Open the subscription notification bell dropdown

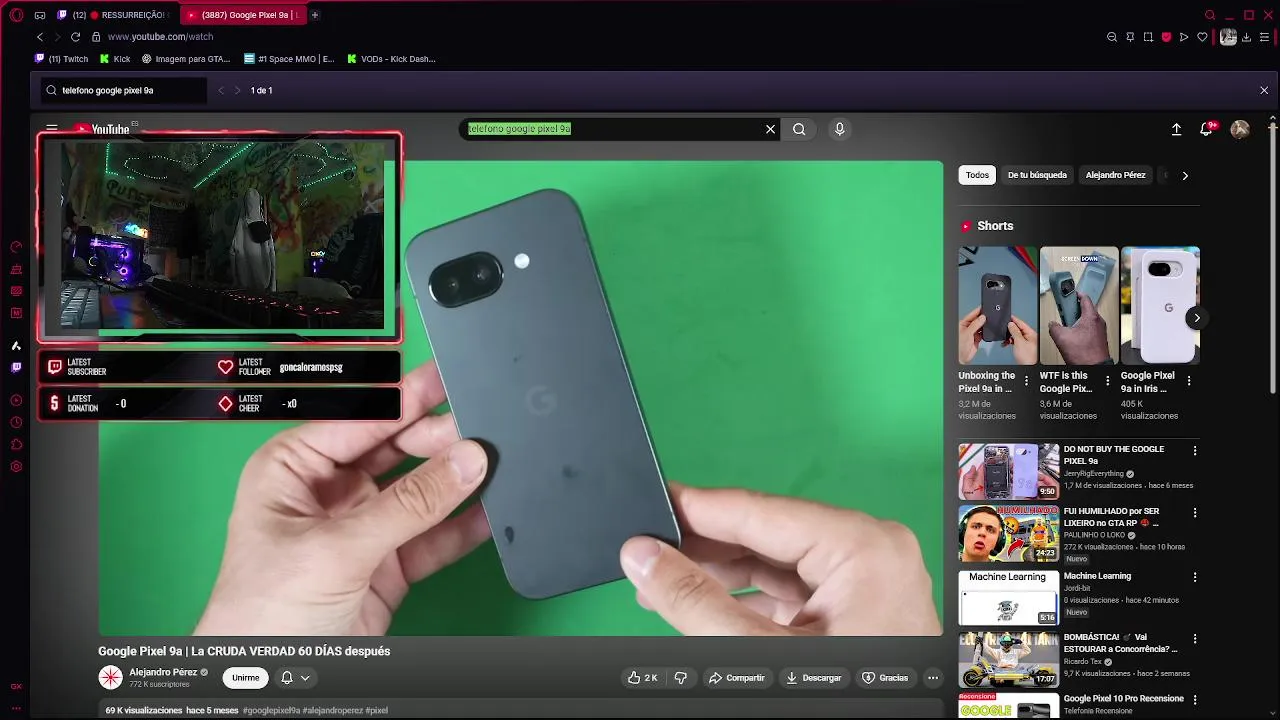coord(295,678)
